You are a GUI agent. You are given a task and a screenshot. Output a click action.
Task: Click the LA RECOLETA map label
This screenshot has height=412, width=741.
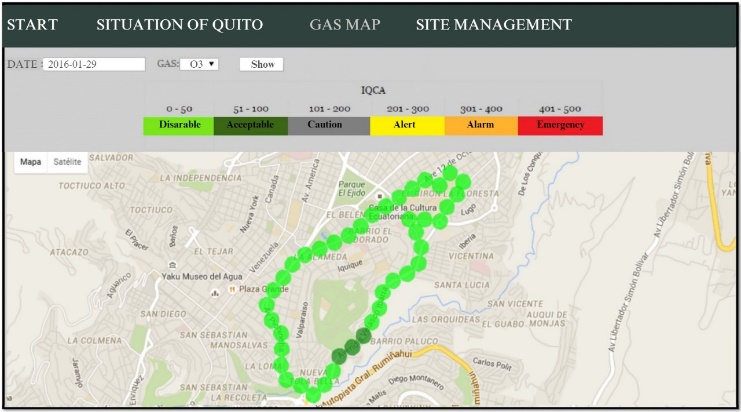(239, 397)
